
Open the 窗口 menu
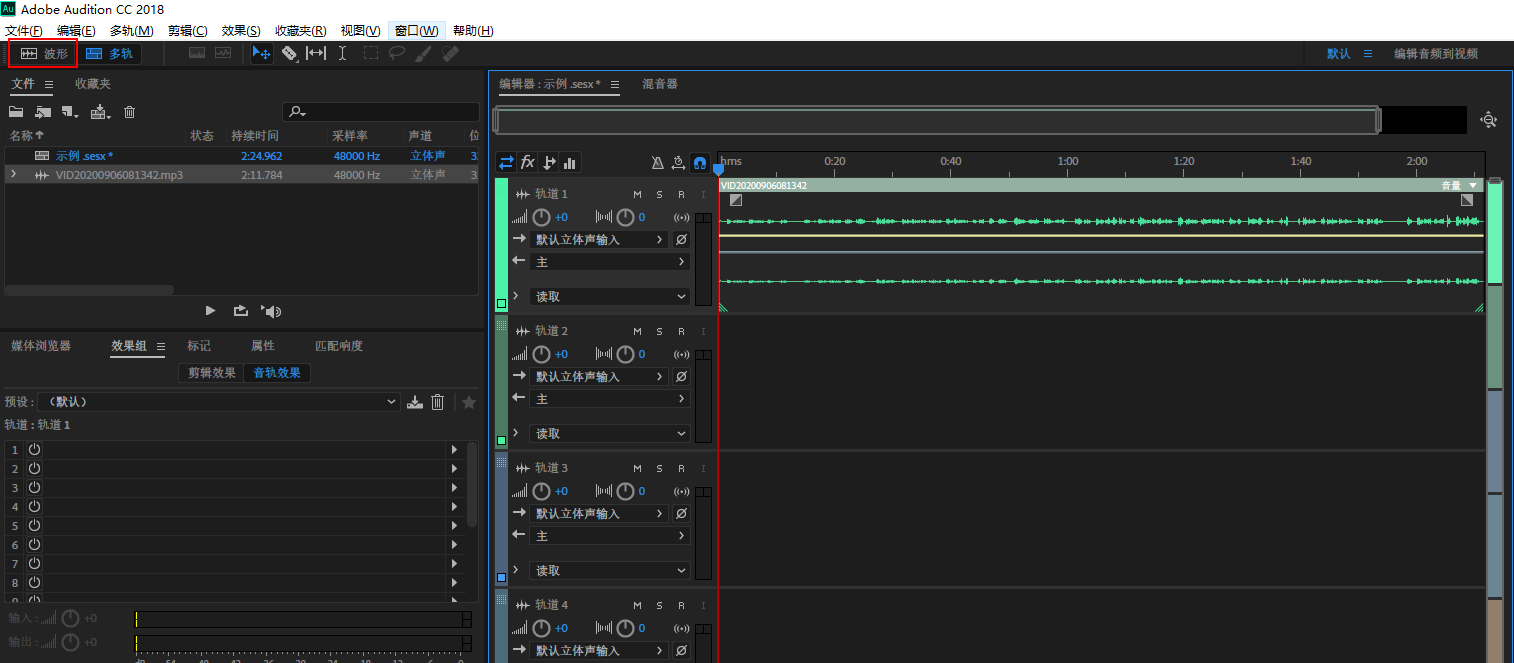point(416,31)
